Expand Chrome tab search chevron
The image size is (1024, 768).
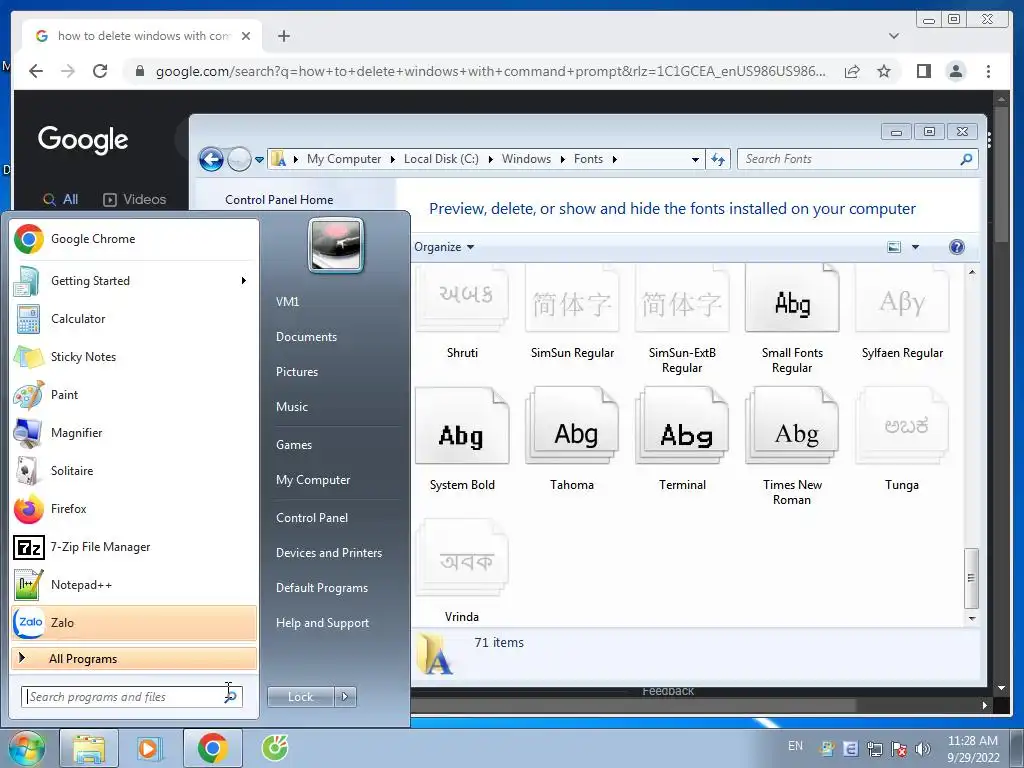tap(894, 36)
